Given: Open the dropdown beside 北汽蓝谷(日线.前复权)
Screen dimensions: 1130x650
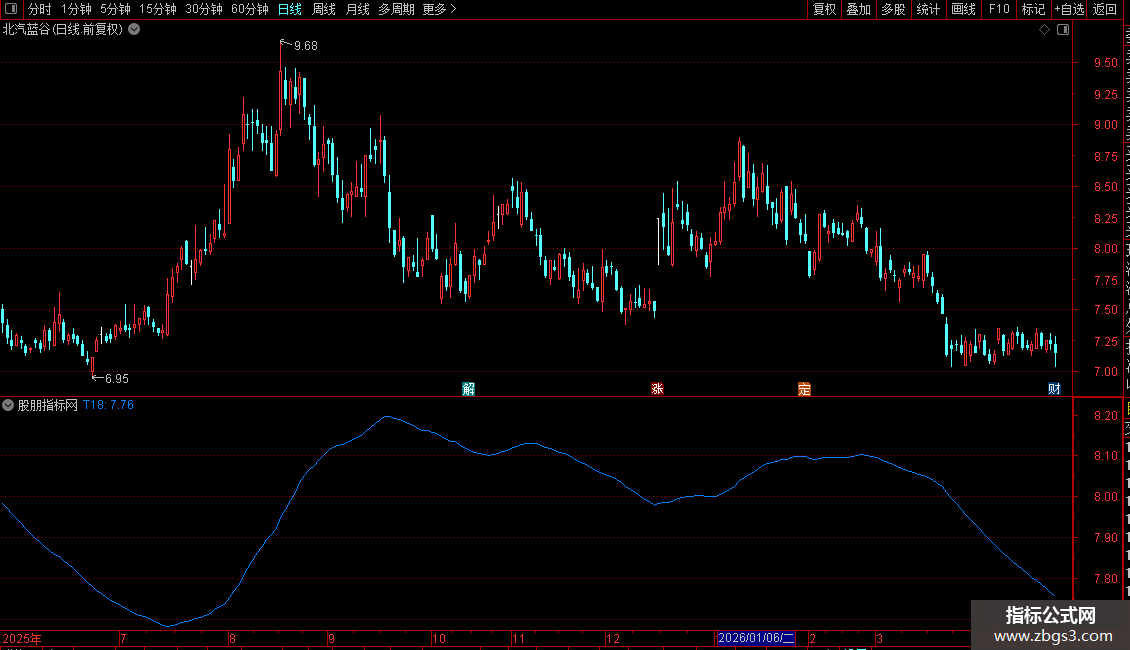Looking at the screenshot, I should [134, 30].
